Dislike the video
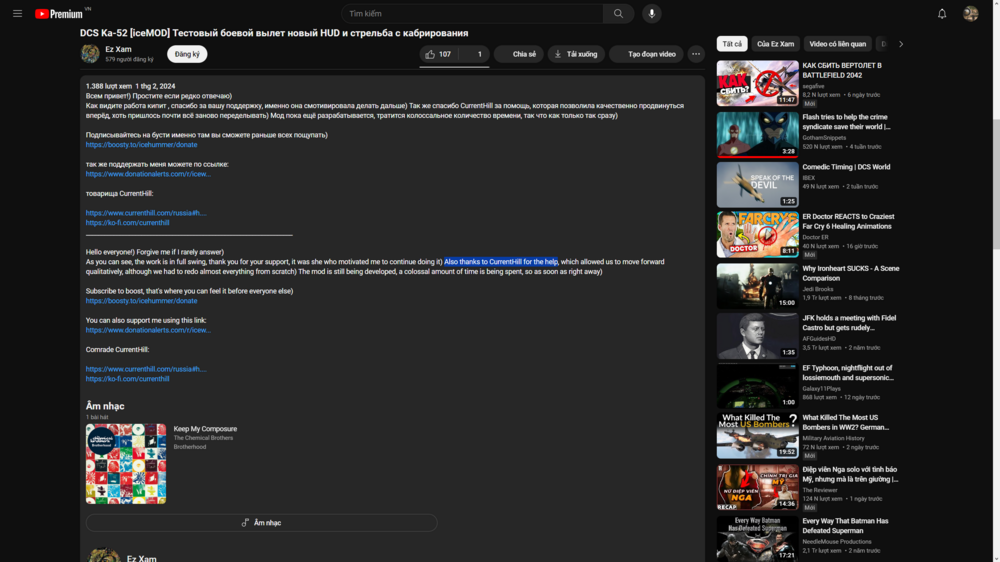The image size is (1000, 562). click(474, 54)
